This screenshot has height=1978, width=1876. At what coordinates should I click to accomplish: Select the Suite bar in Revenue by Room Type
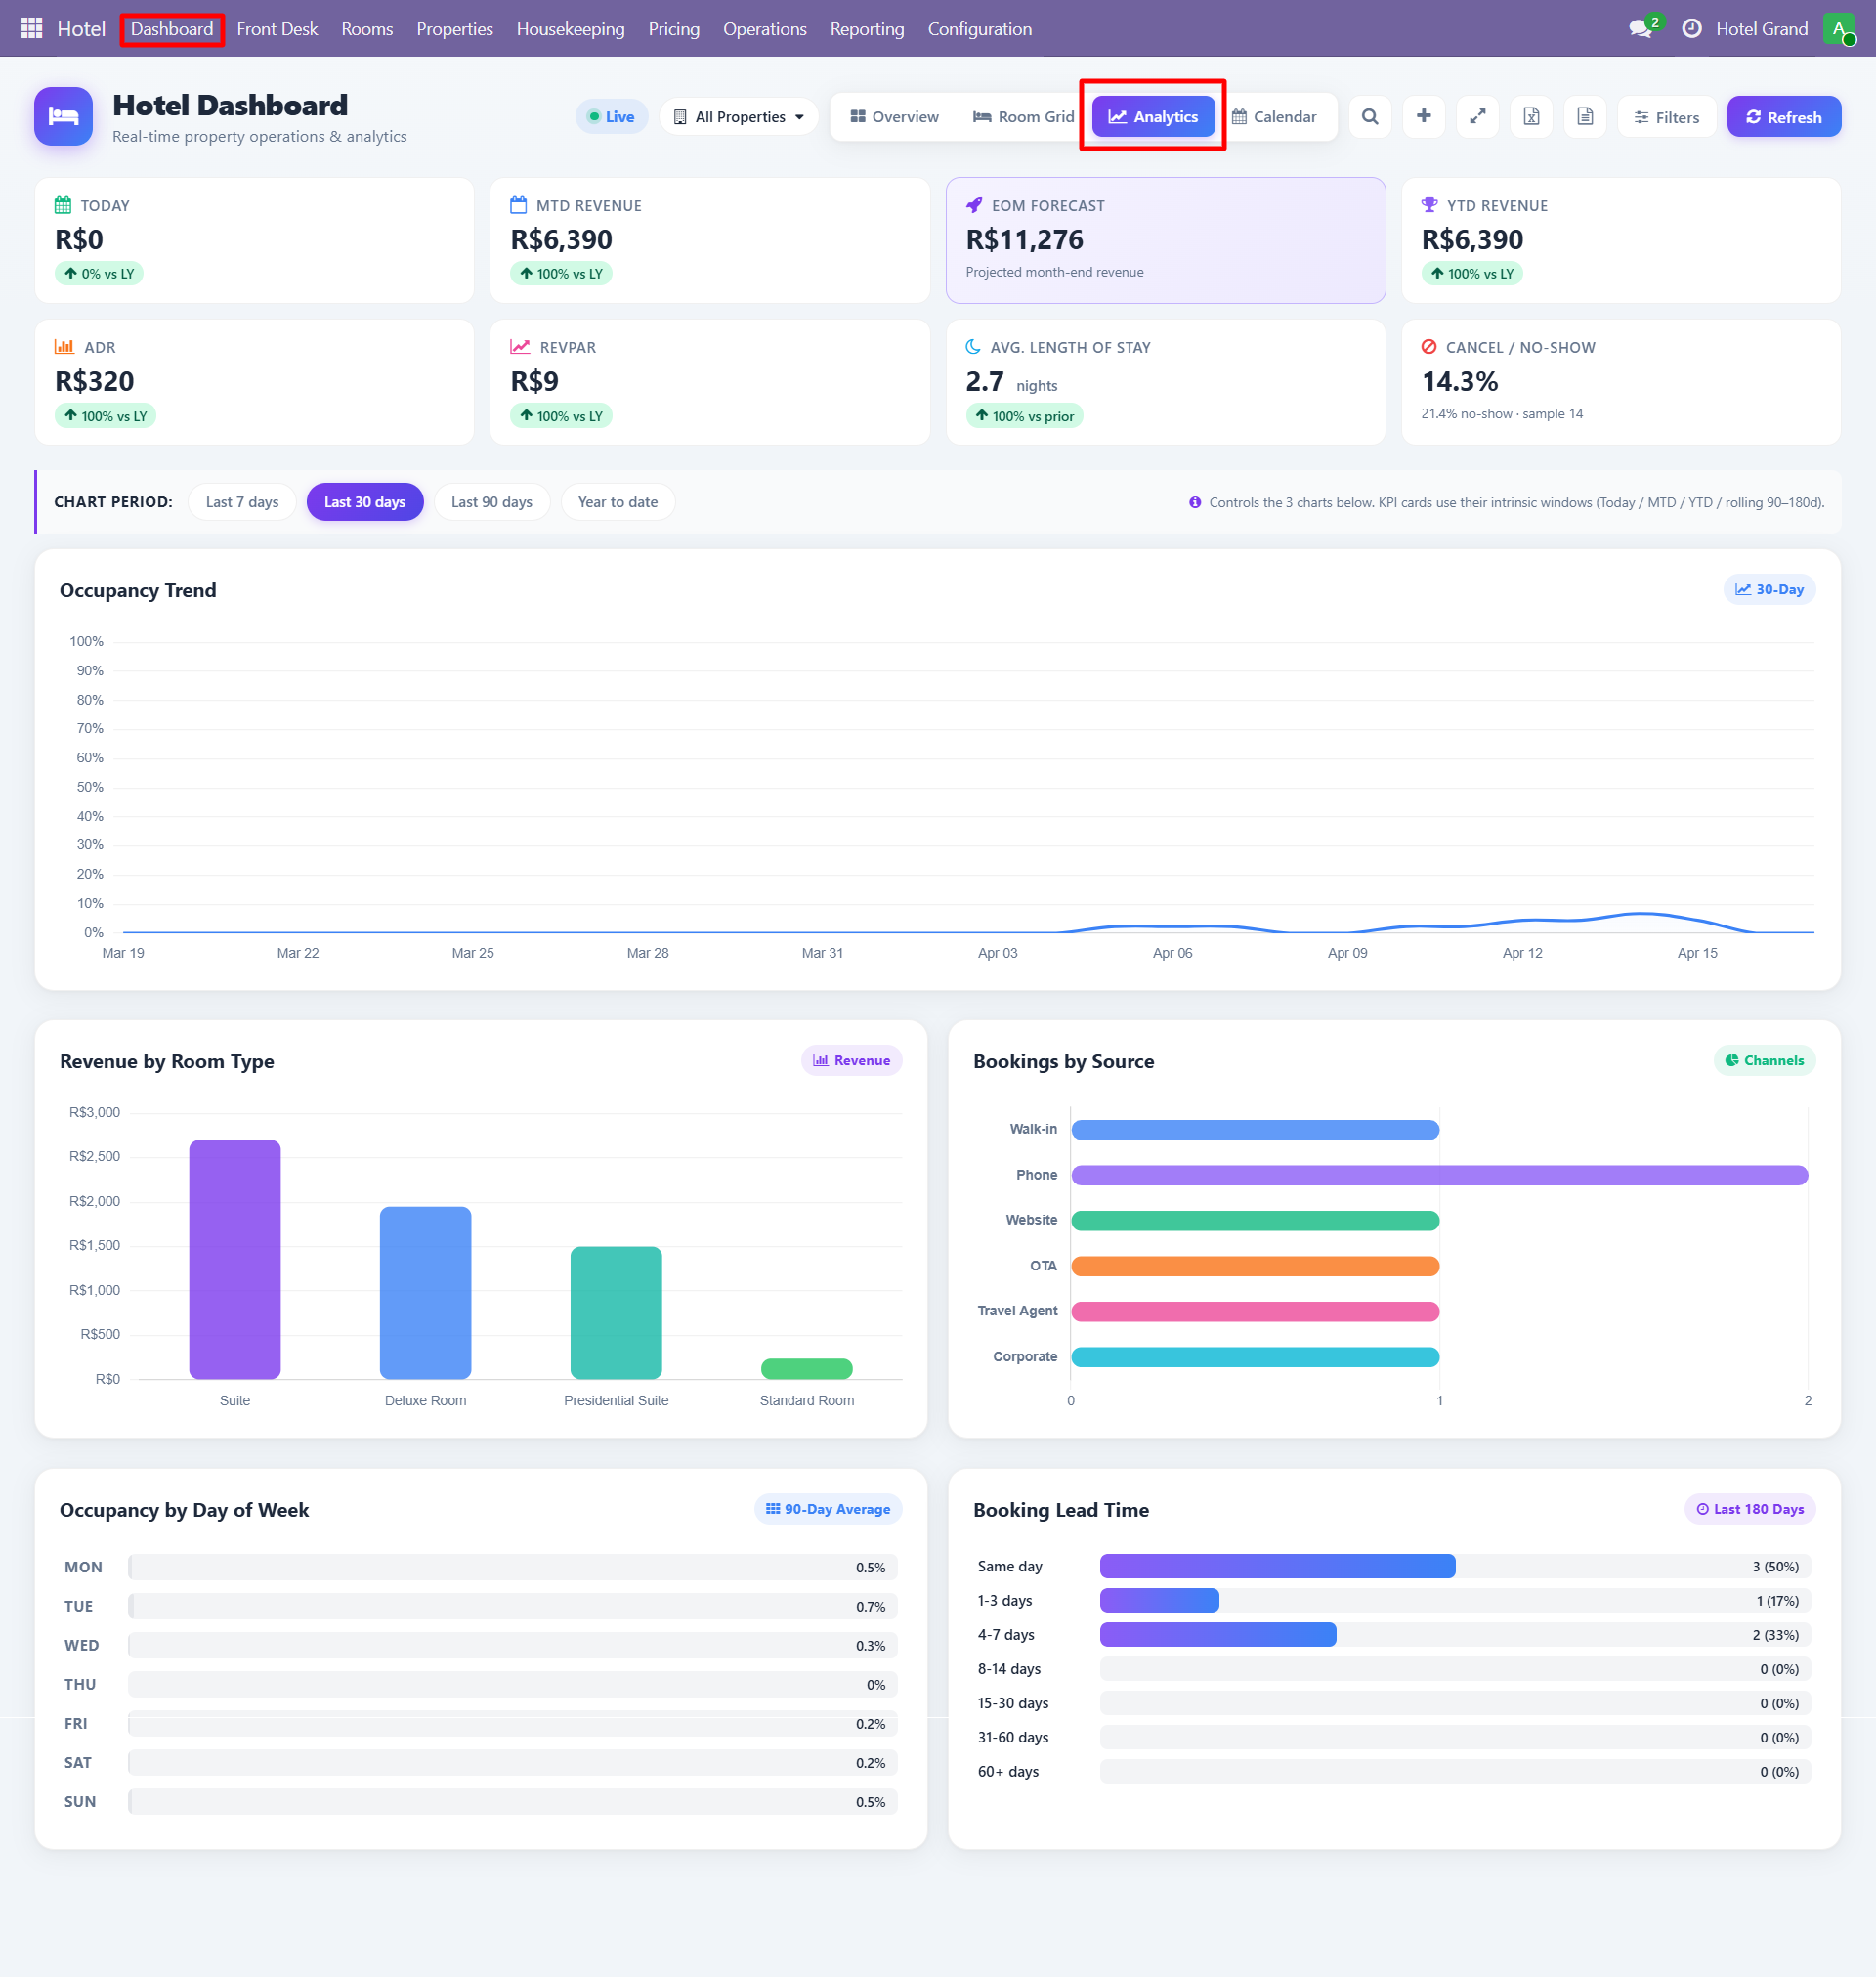(234, 1260)
